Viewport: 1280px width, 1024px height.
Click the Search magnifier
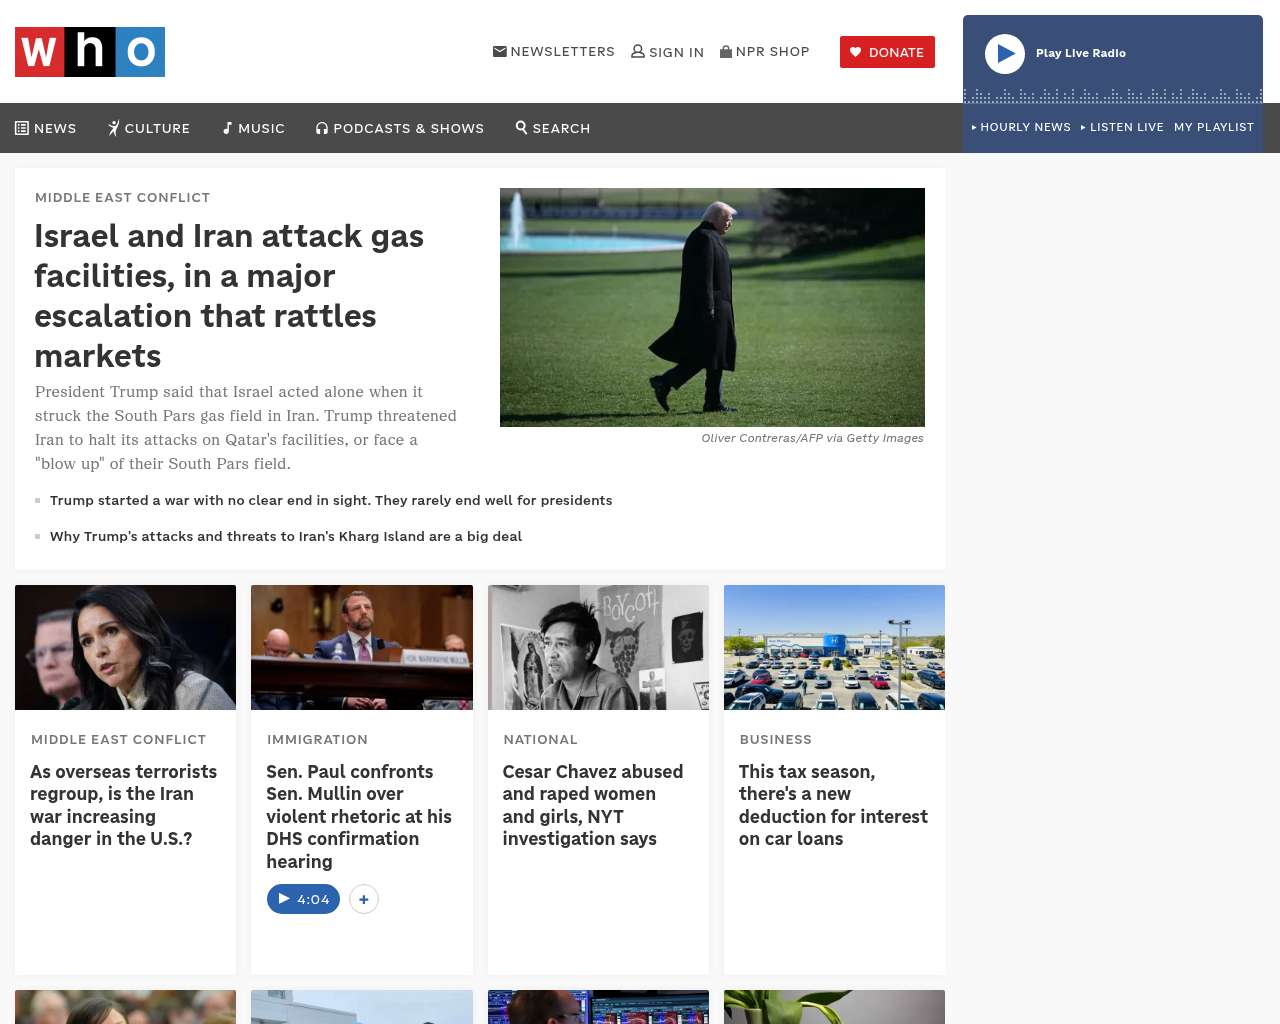553,128
